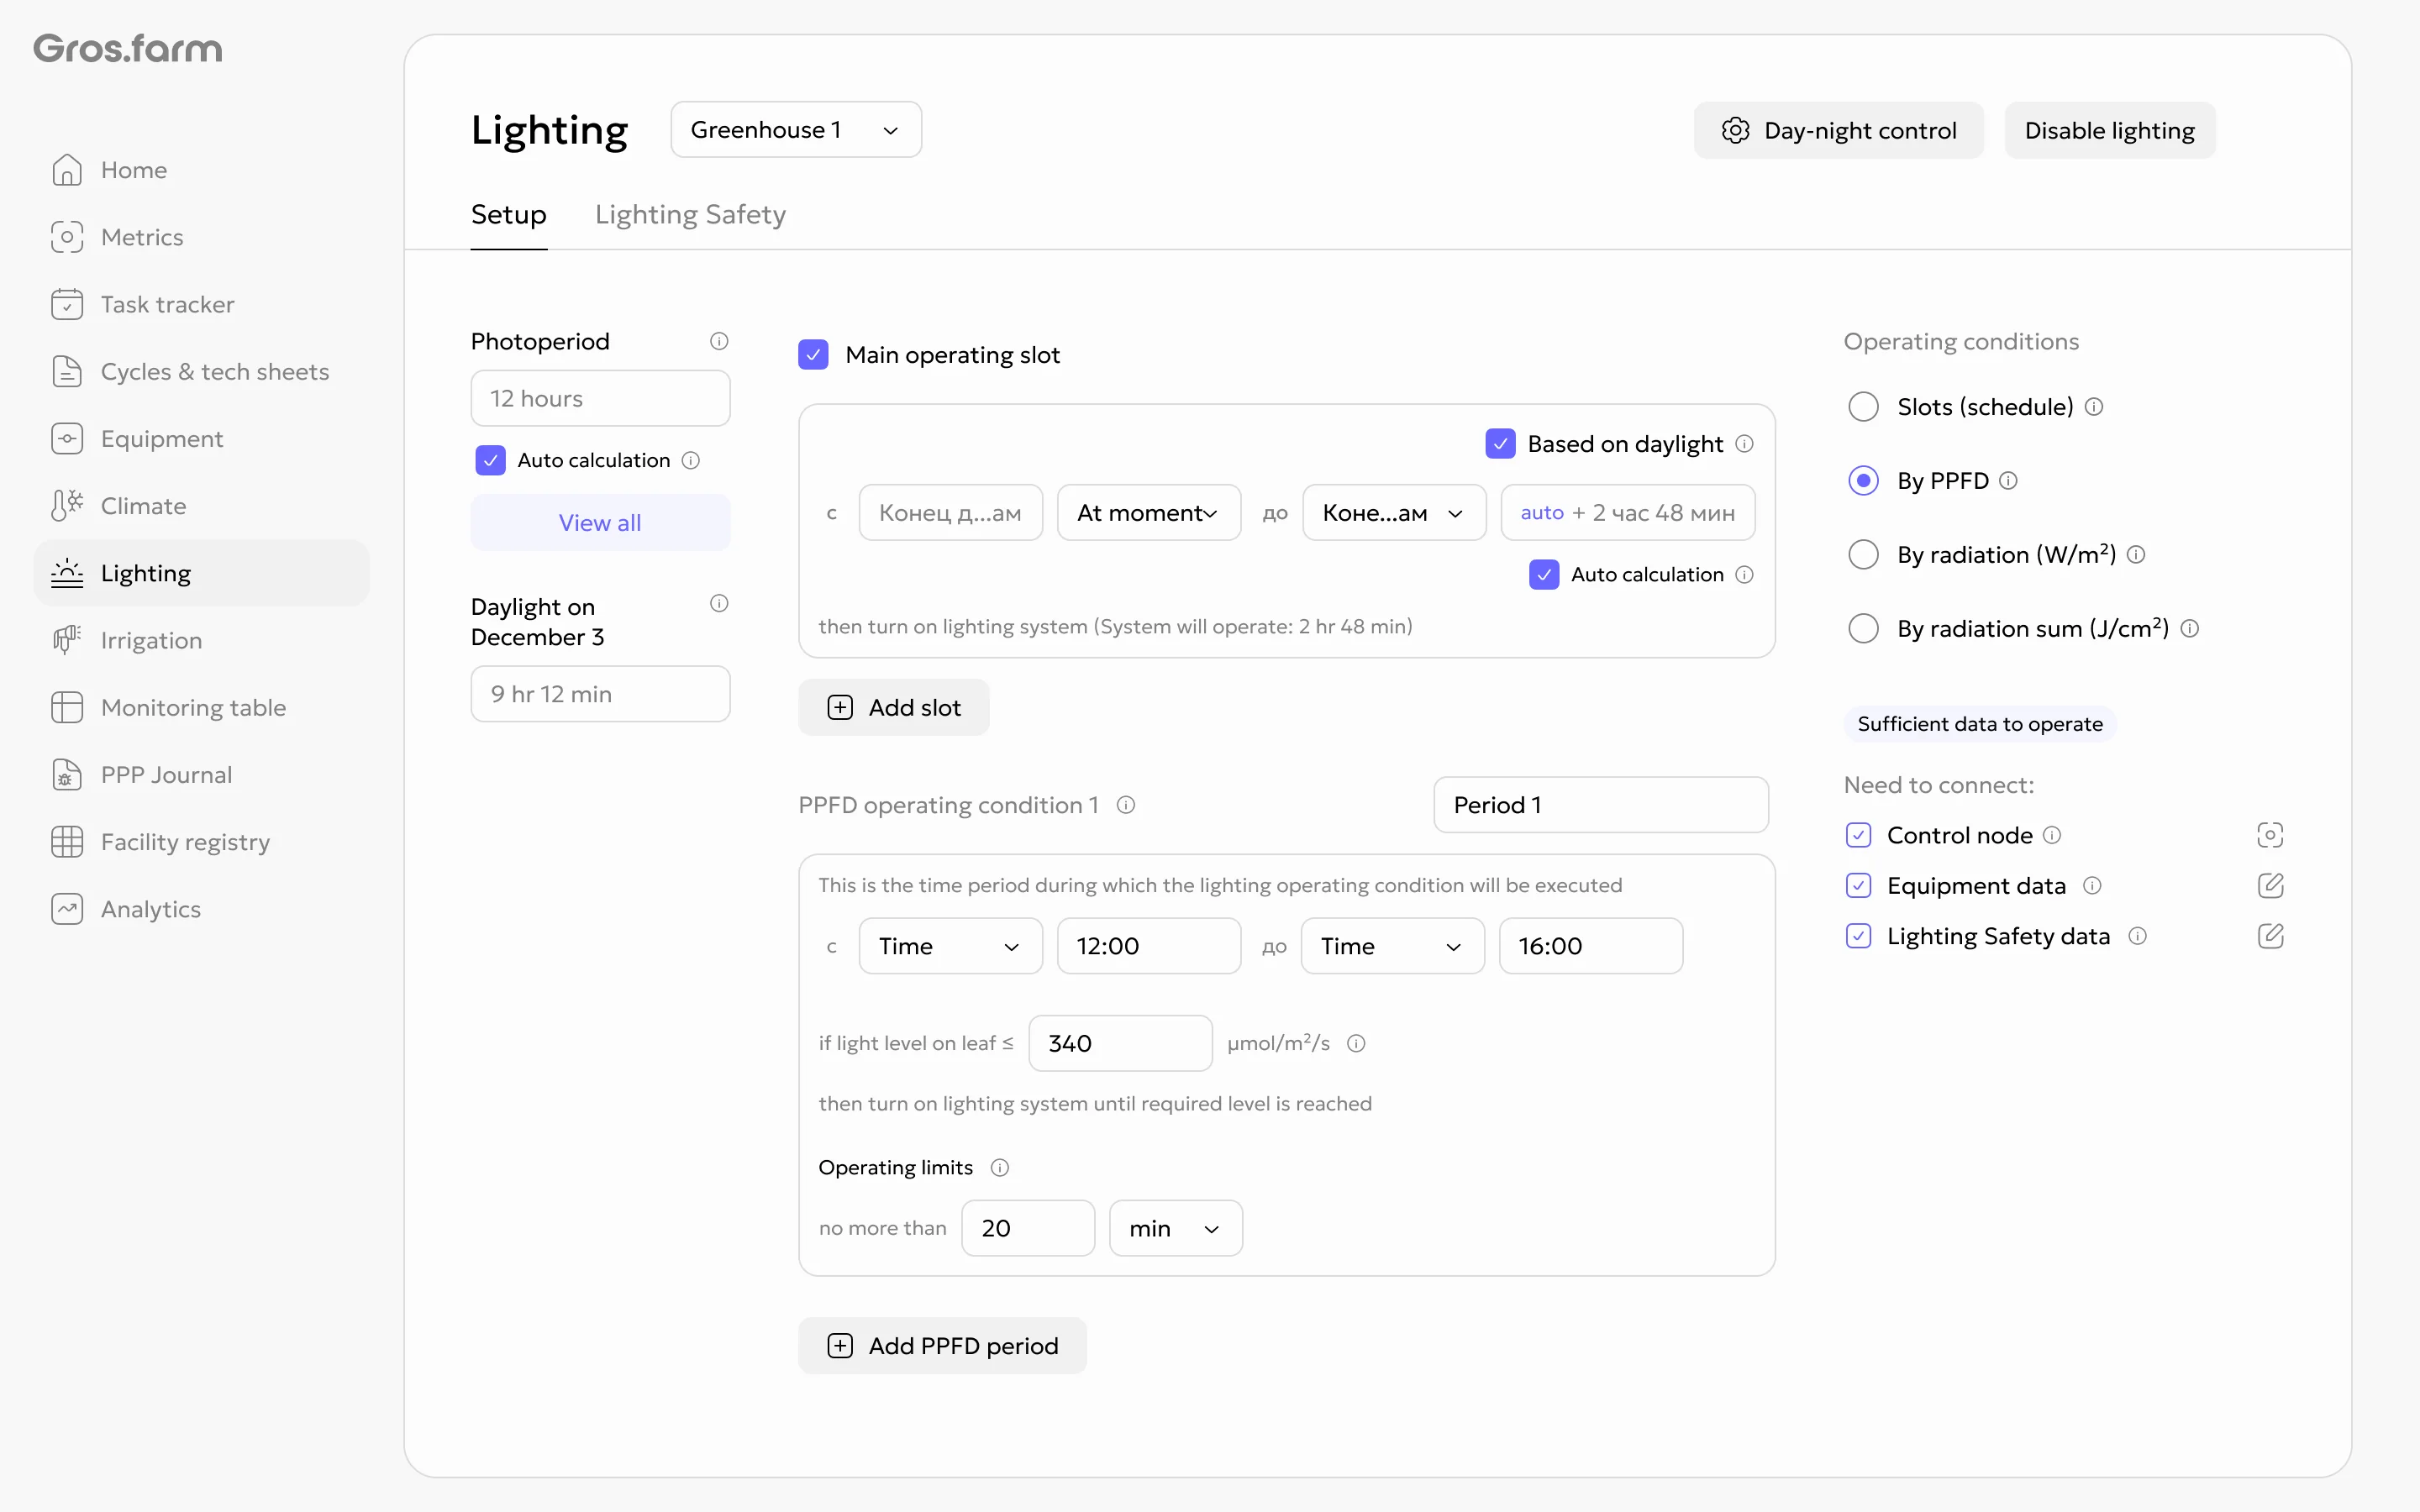2420x1512 pixels.
Task: Click the Disable lighting button
Action: coord(2110,130)
